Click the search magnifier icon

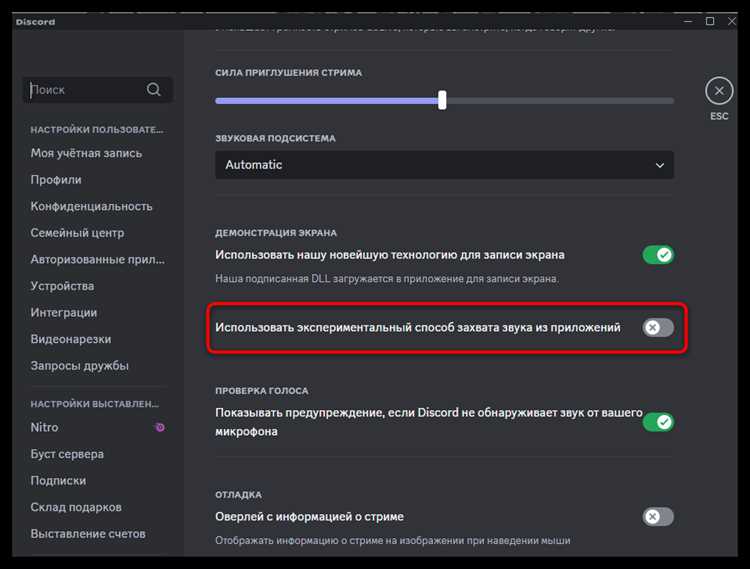pos(154,89)
